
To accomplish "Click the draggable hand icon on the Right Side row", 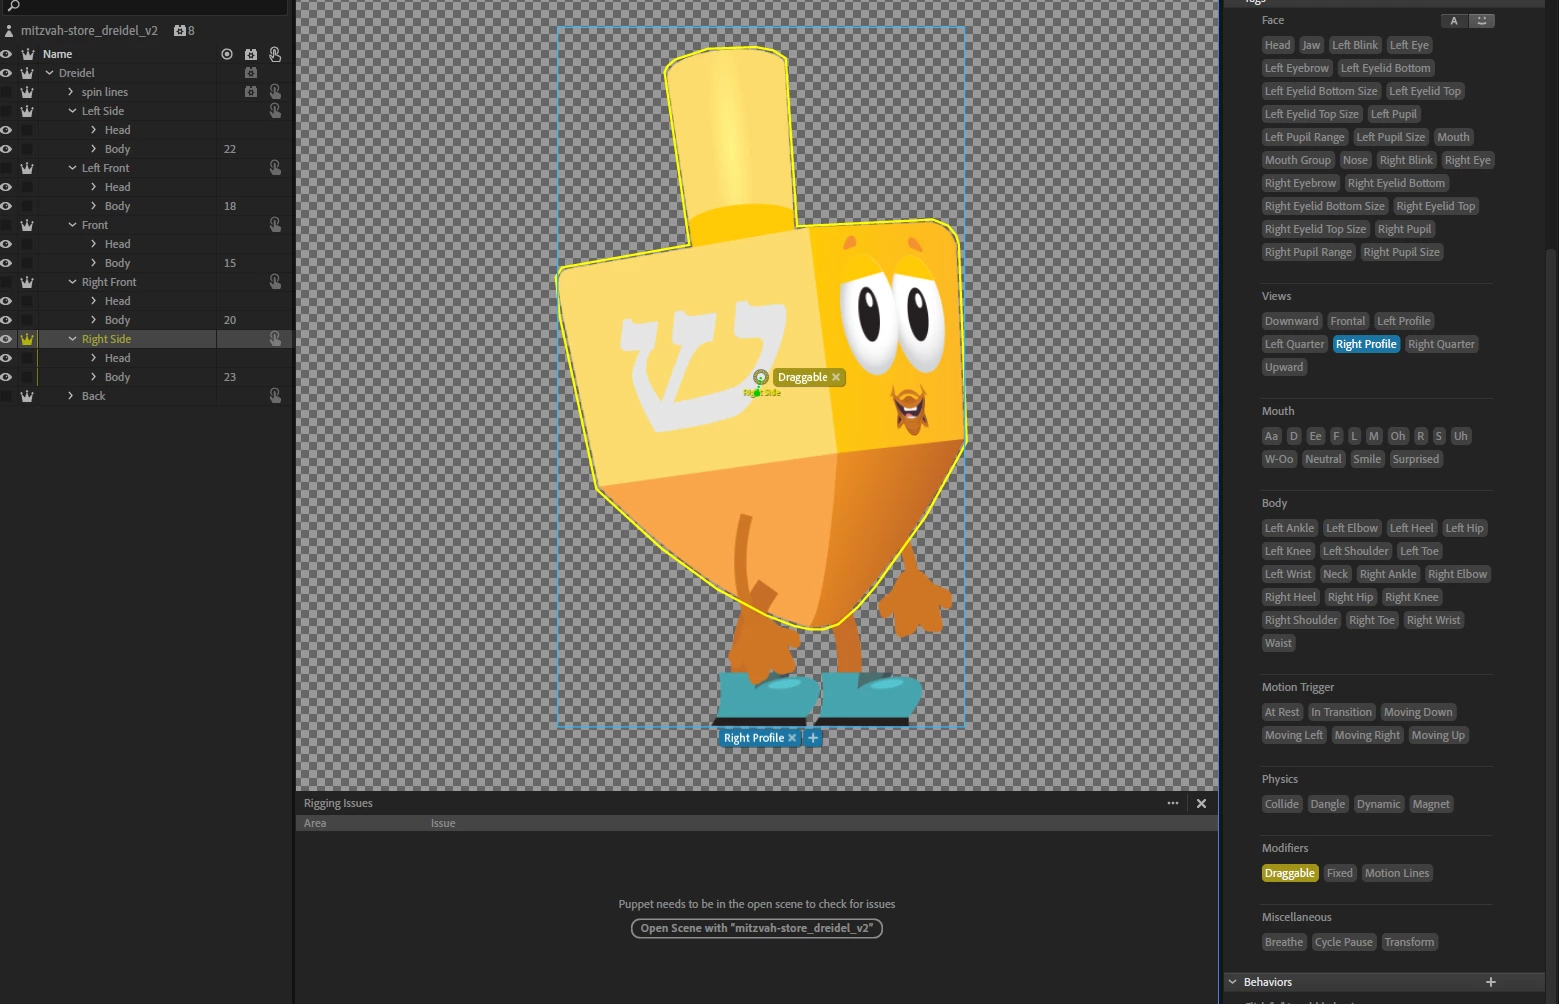I will pos(275,339).
